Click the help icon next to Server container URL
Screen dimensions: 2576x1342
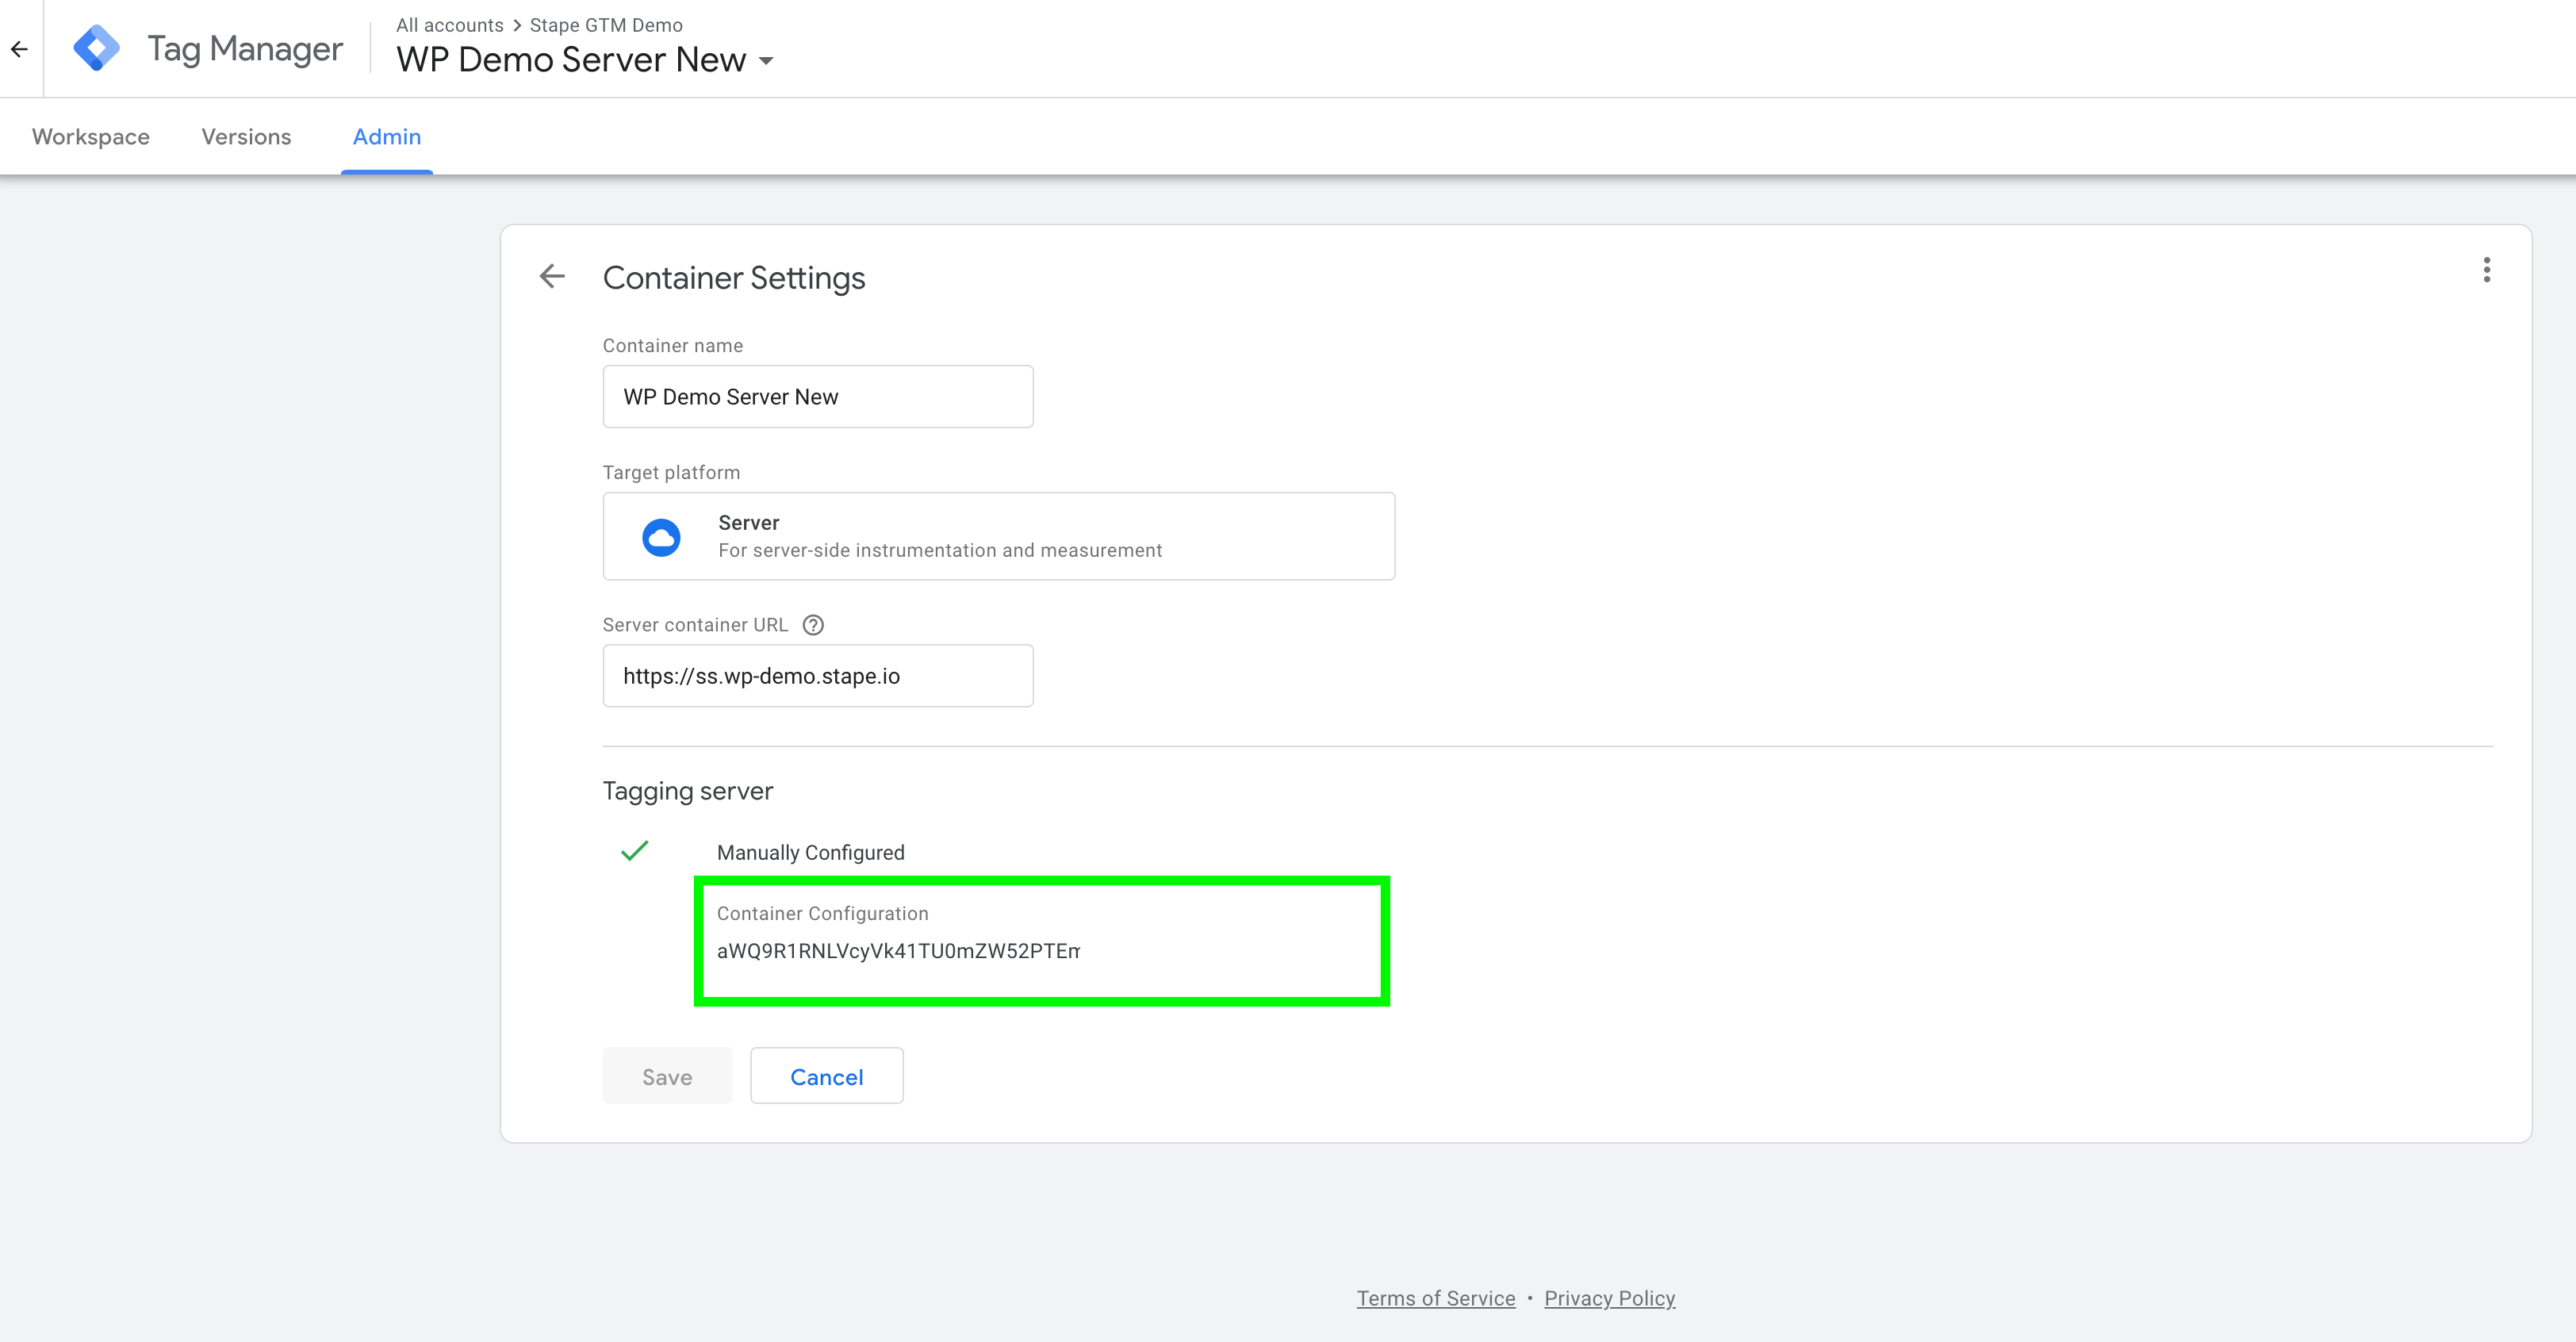[x=813, y=625]
